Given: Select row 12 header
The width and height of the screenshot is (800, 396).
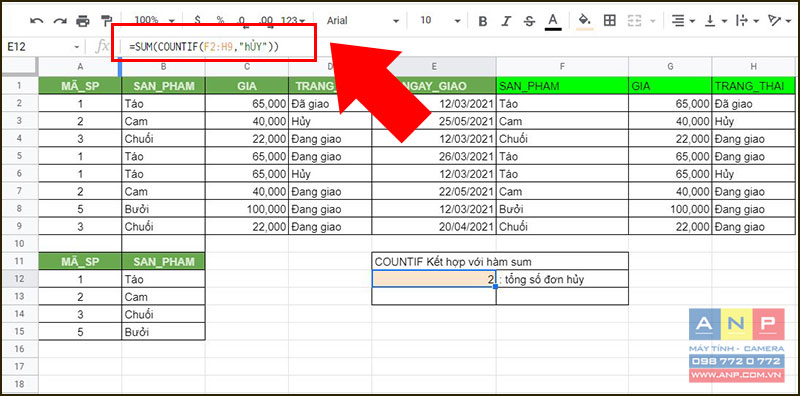Looking at the screenshot, I should click(x=19, y=279).
